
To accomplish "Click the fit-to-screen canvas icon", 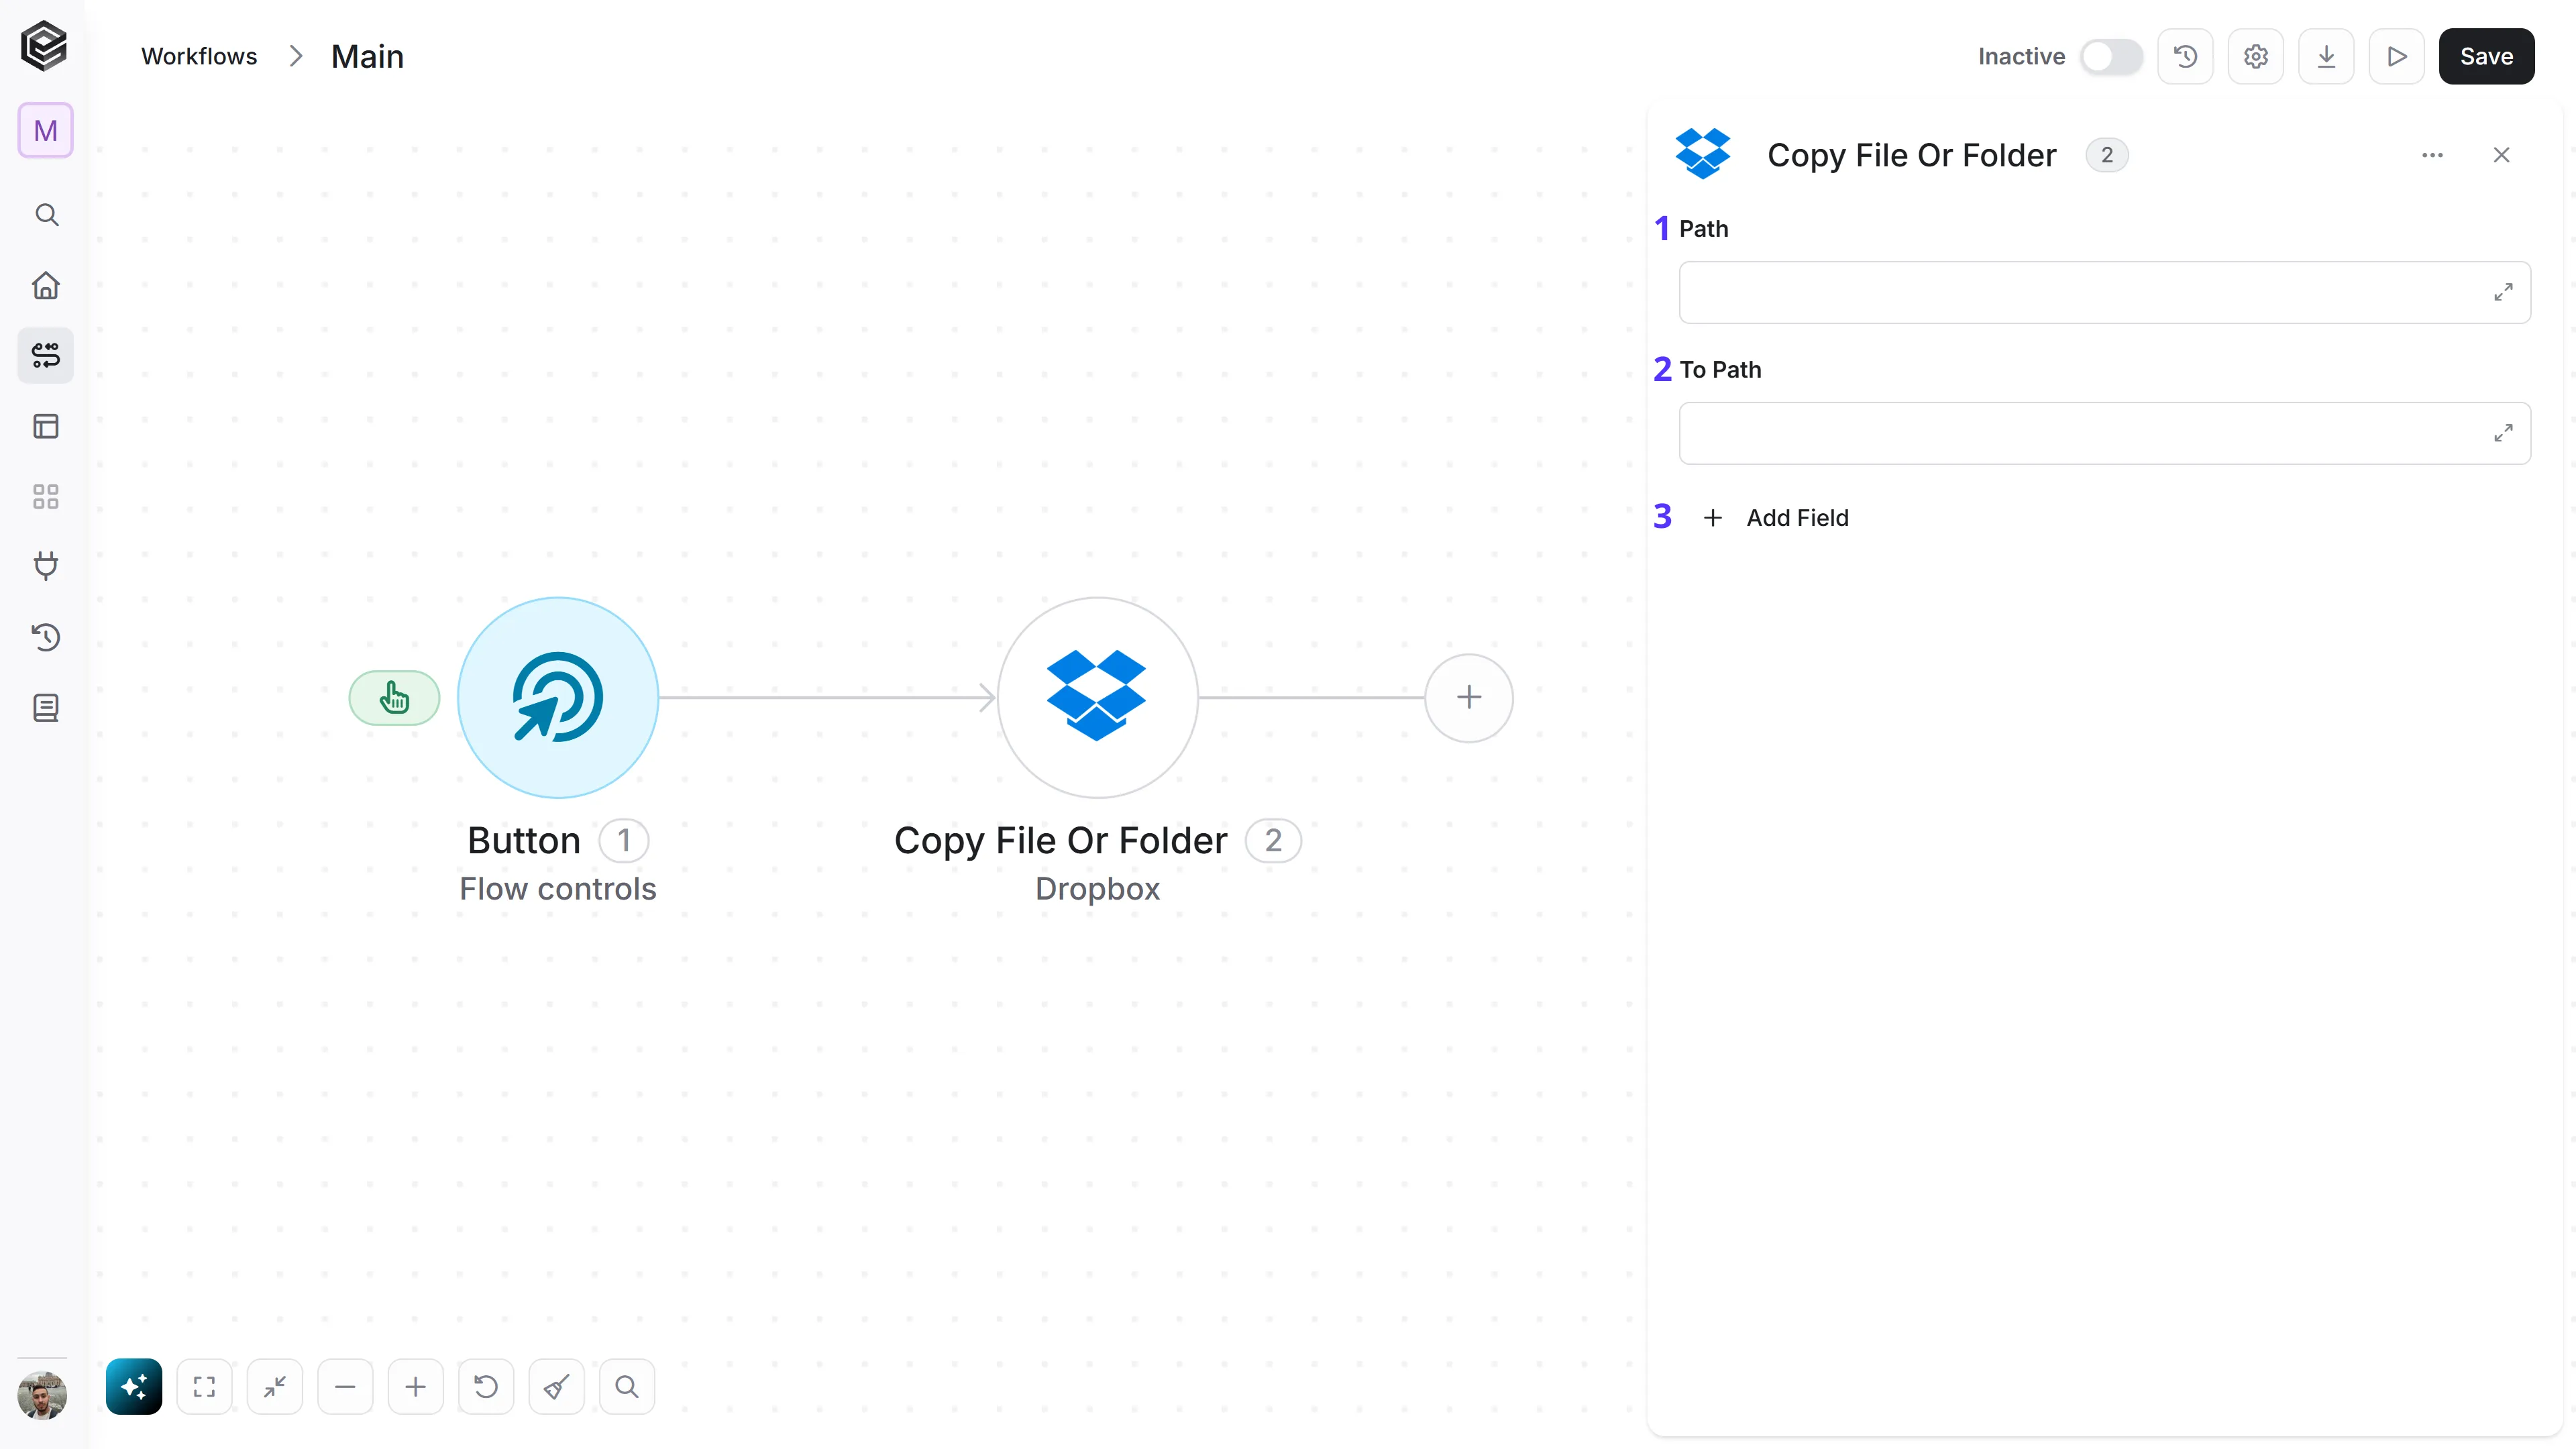I will (x=204, y=1386).
